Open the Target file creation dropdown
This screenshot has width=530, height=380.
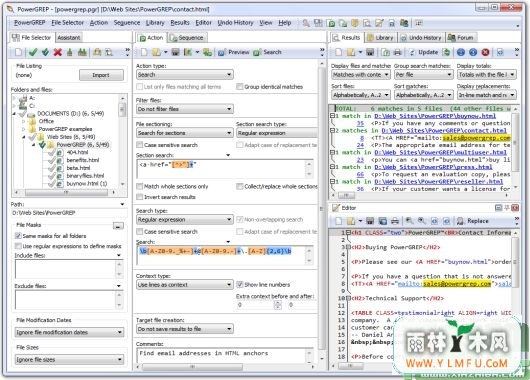(x=185, y=329)
